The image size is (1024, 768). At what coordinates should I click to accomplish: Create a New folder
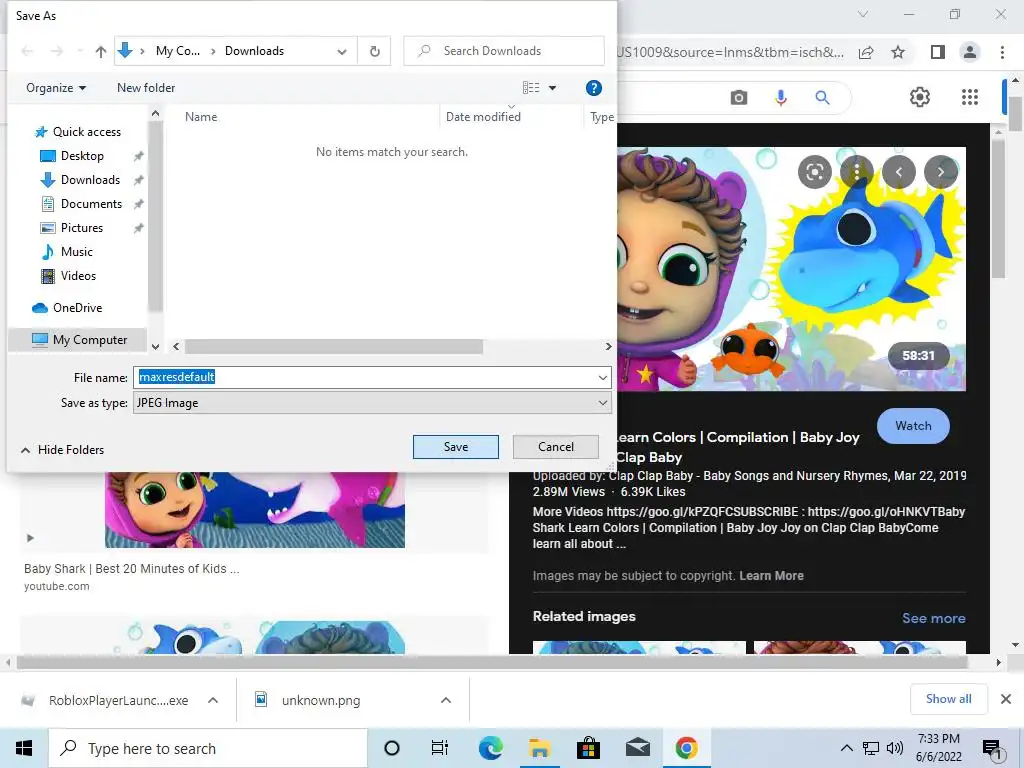pos(146,88)
